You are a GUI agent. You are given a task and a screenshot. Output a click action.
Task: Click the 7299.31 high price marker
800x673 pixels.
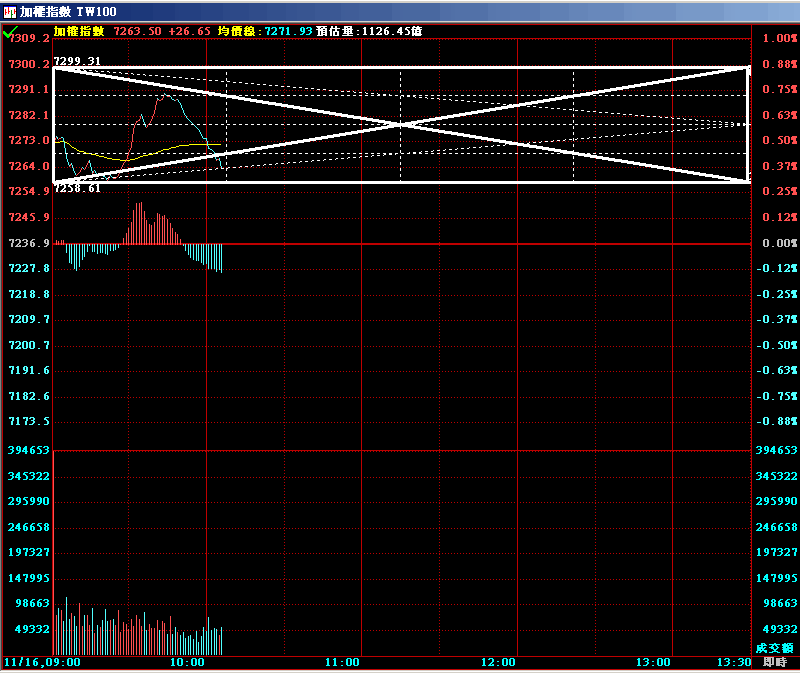(78, 61)
